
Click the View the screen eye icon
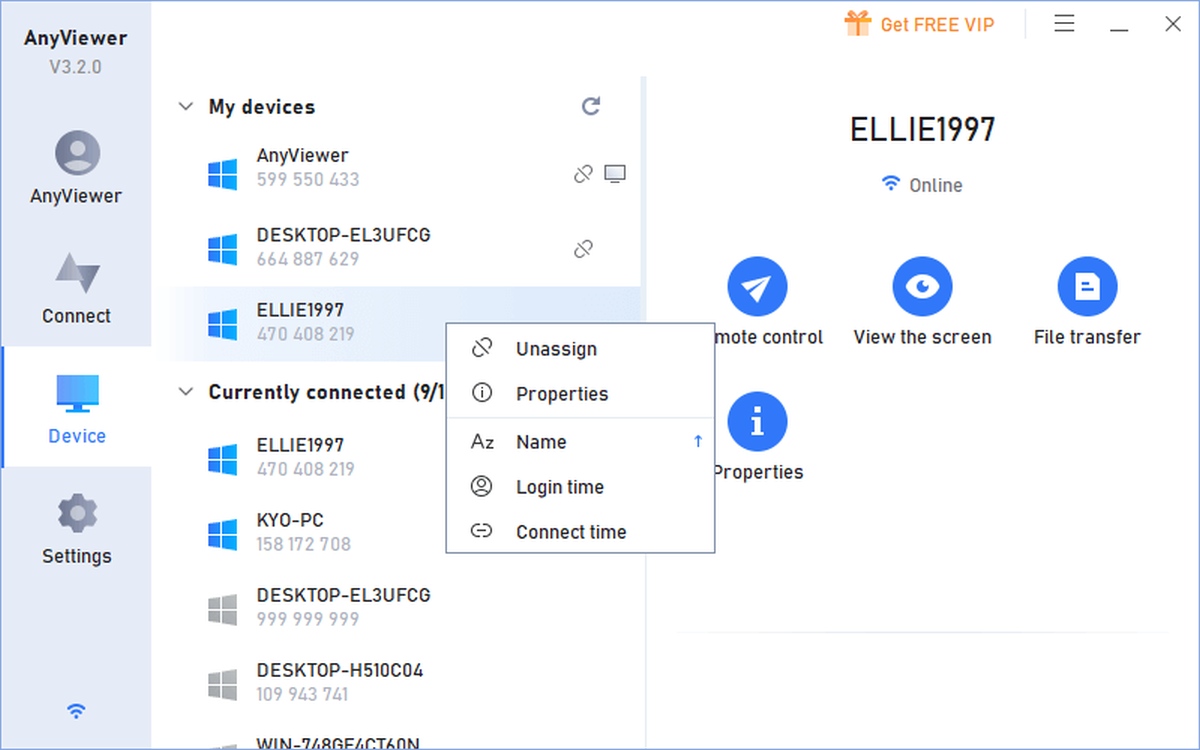coord(922,287)
